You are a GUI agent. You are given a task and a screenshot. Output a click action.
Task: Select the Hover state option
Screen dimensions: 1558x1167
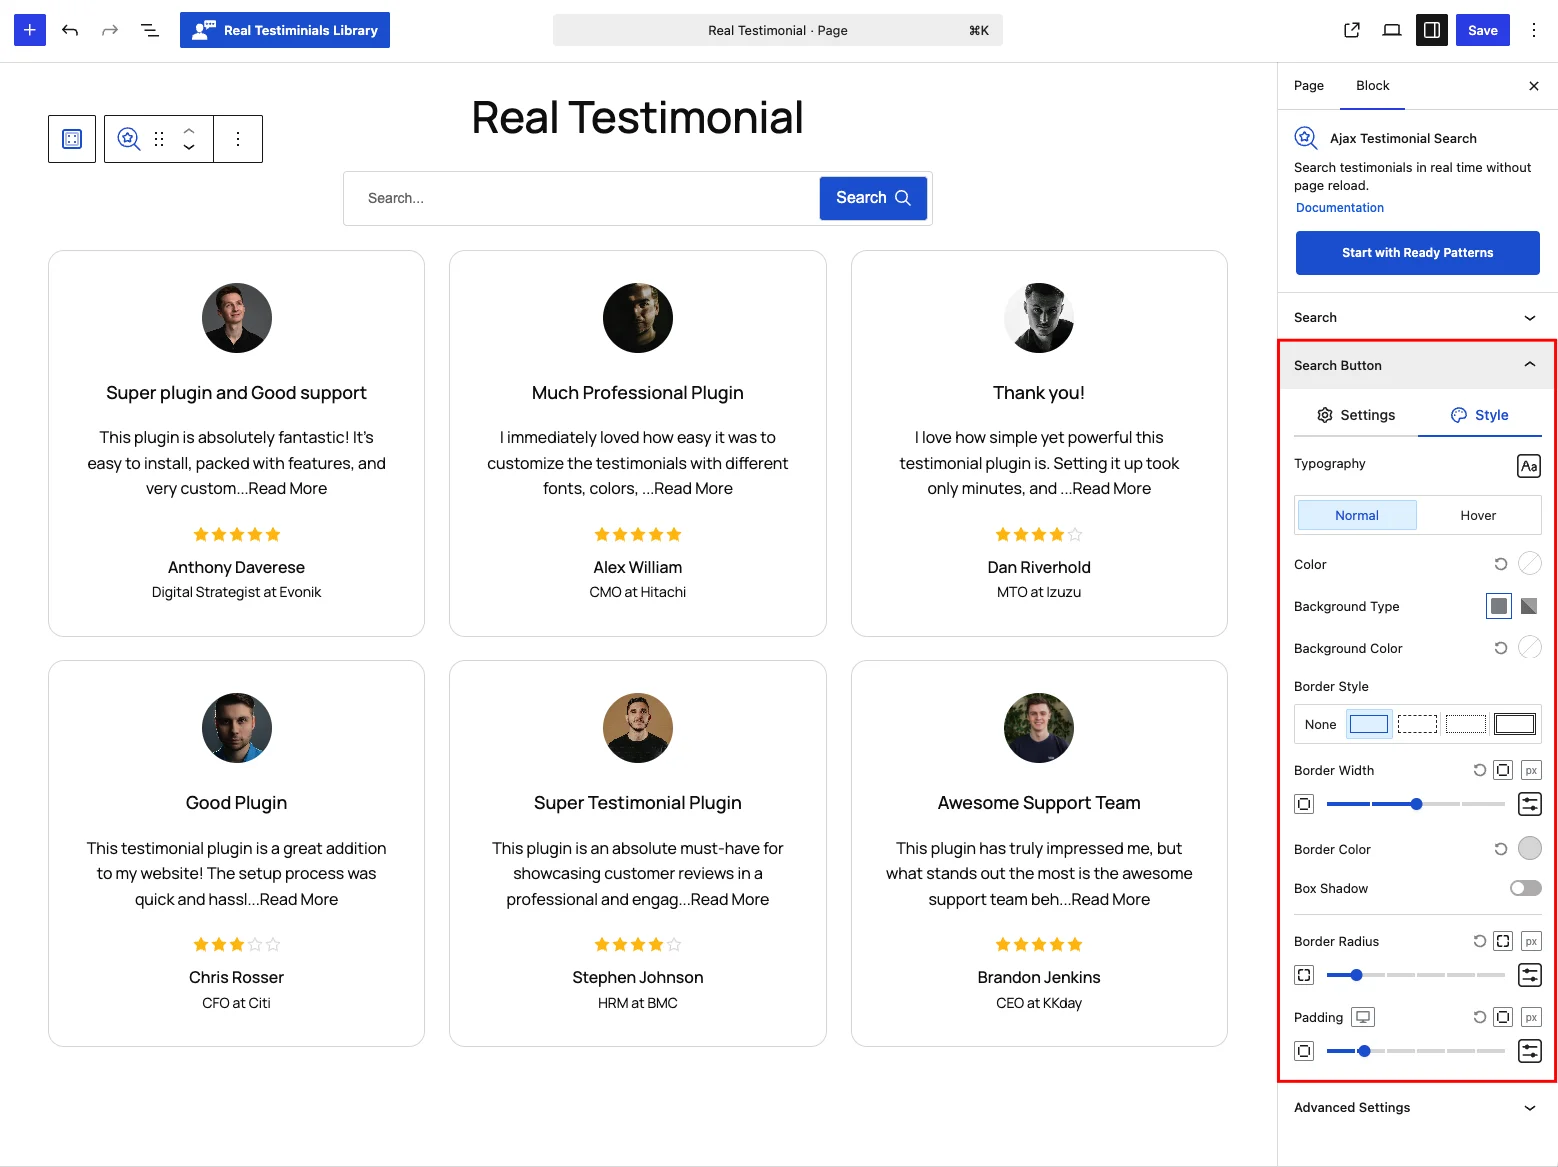pyautogui.click(x=1478, y=515)
